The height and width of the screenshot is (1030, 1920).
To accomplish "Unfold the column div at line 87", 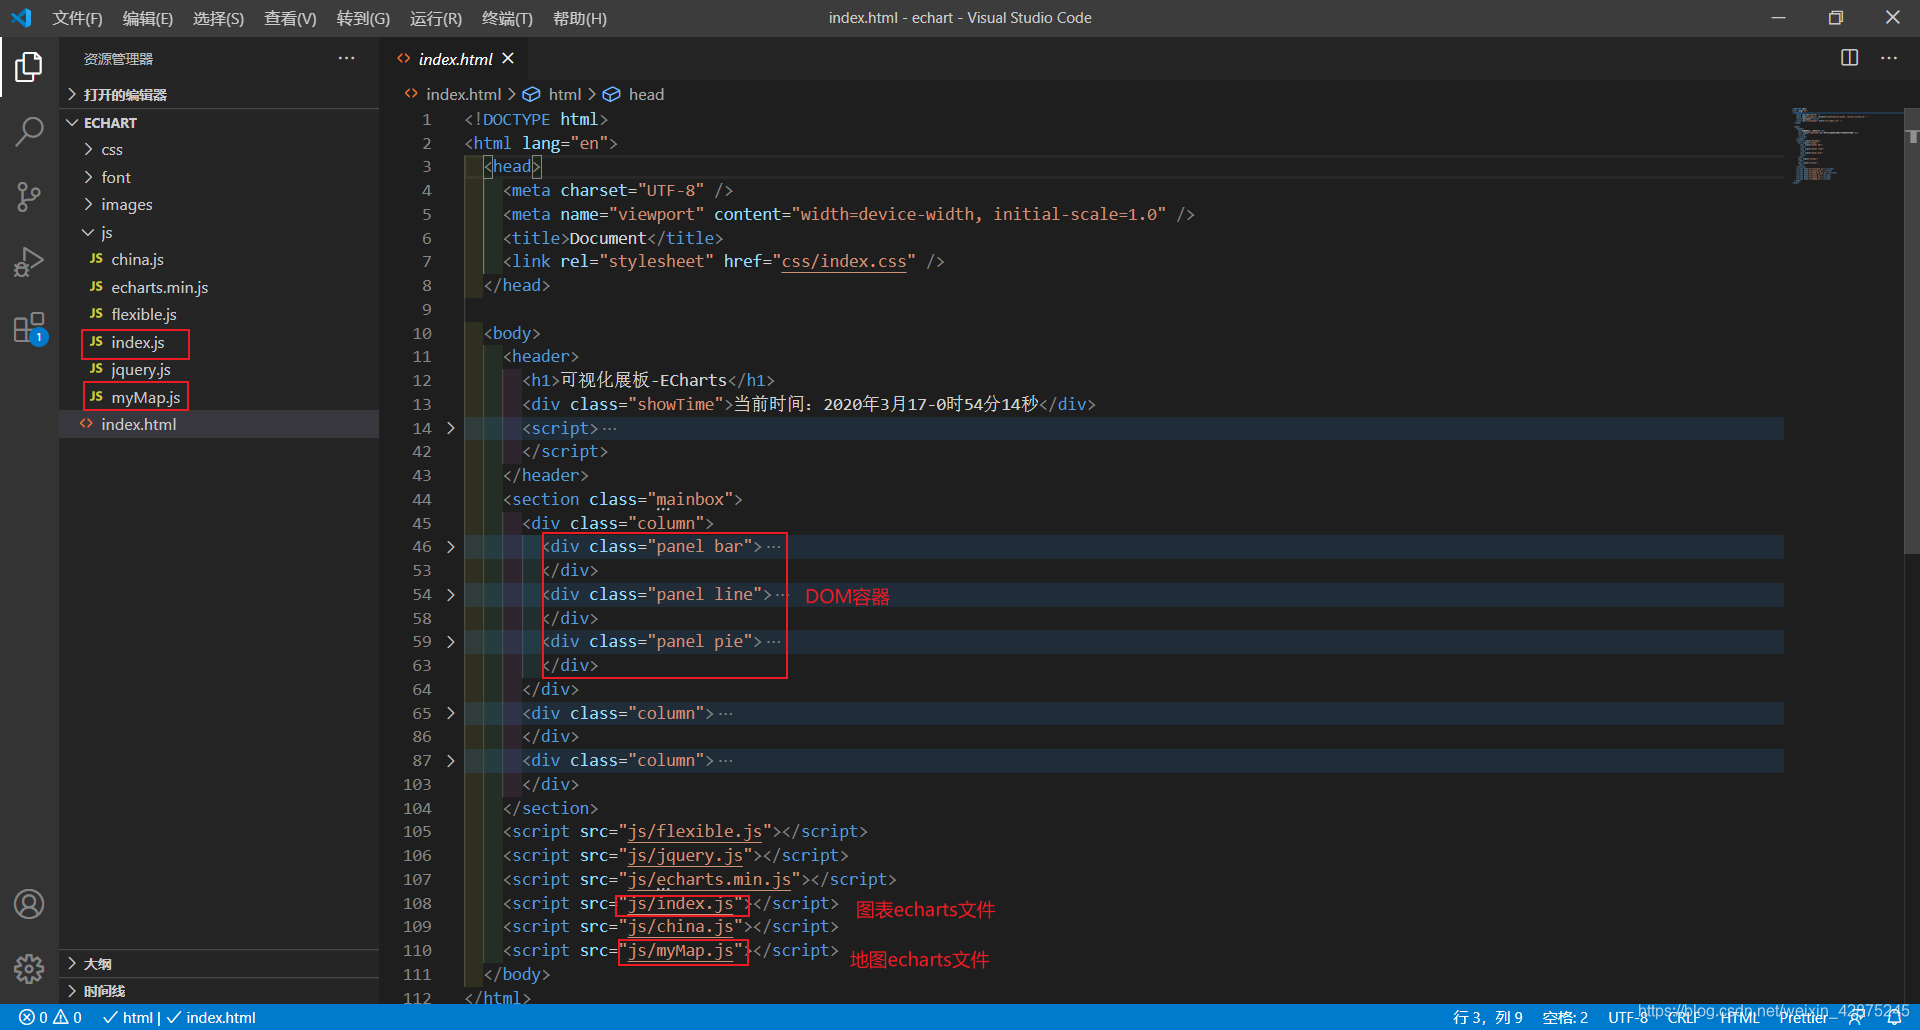I will (451, 761).
